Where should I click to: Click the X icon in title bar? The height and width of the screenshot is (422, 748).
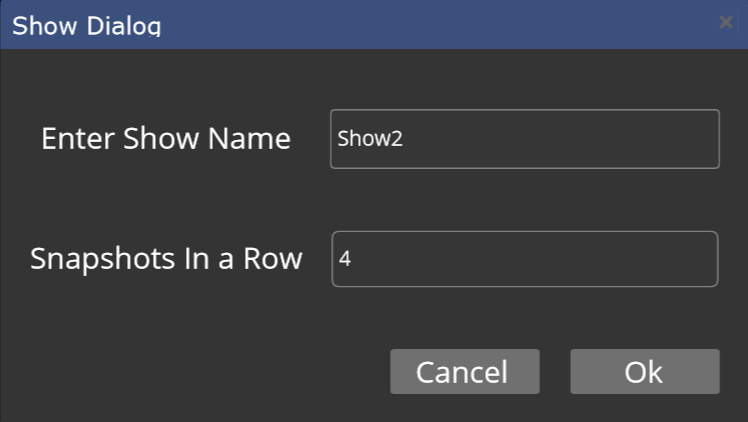(726, 22)
